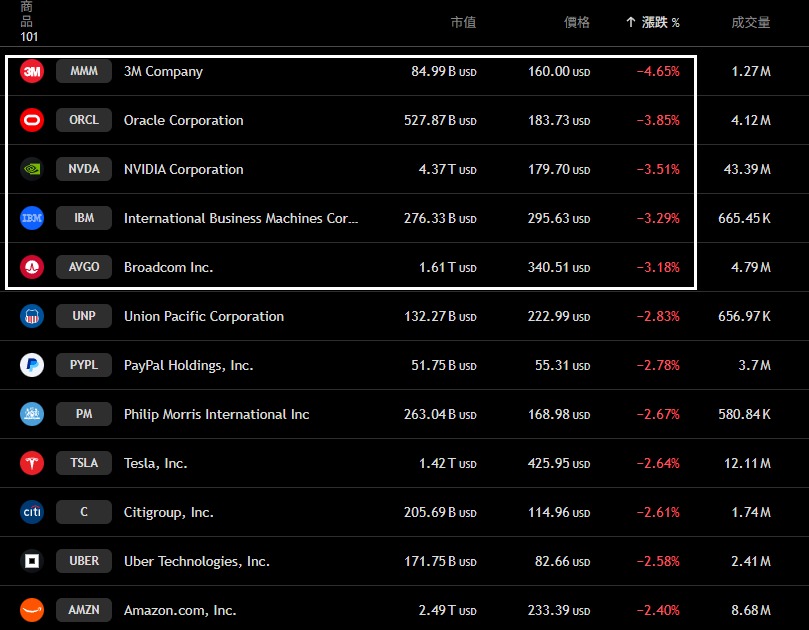Click the 3M Company logo icon
The width and height of the screenshot is (809, 630).
click(x=32, y=71)
